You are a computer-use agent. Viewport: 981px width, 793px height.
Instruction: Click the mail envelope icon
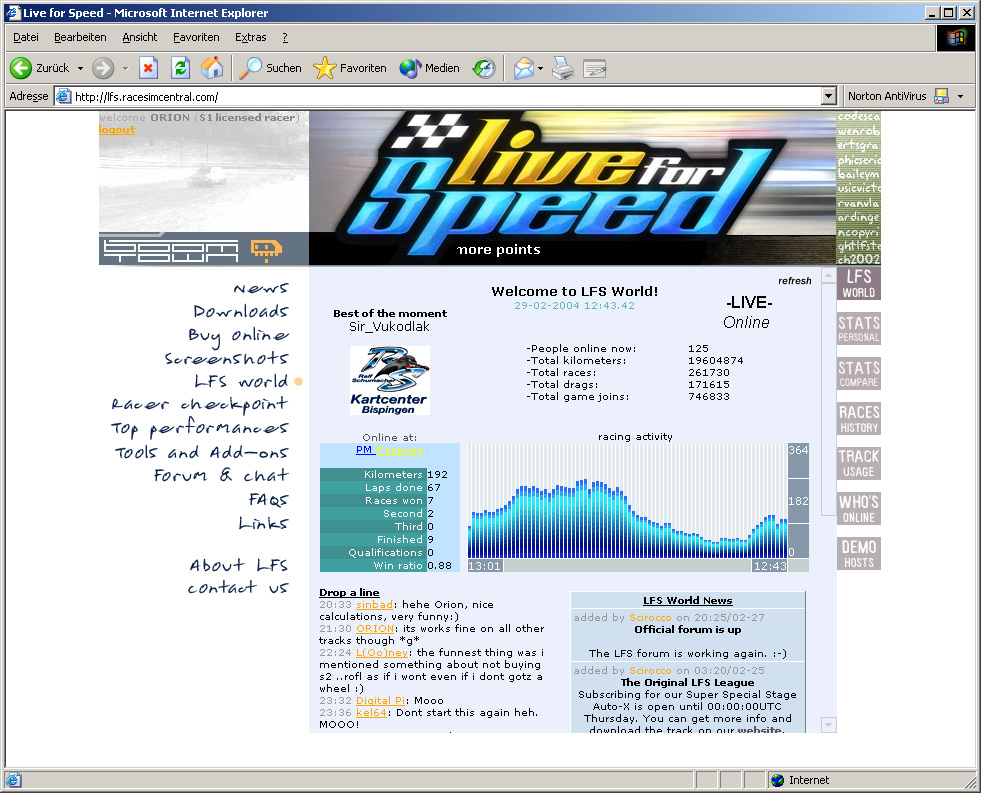pos(524,68)
